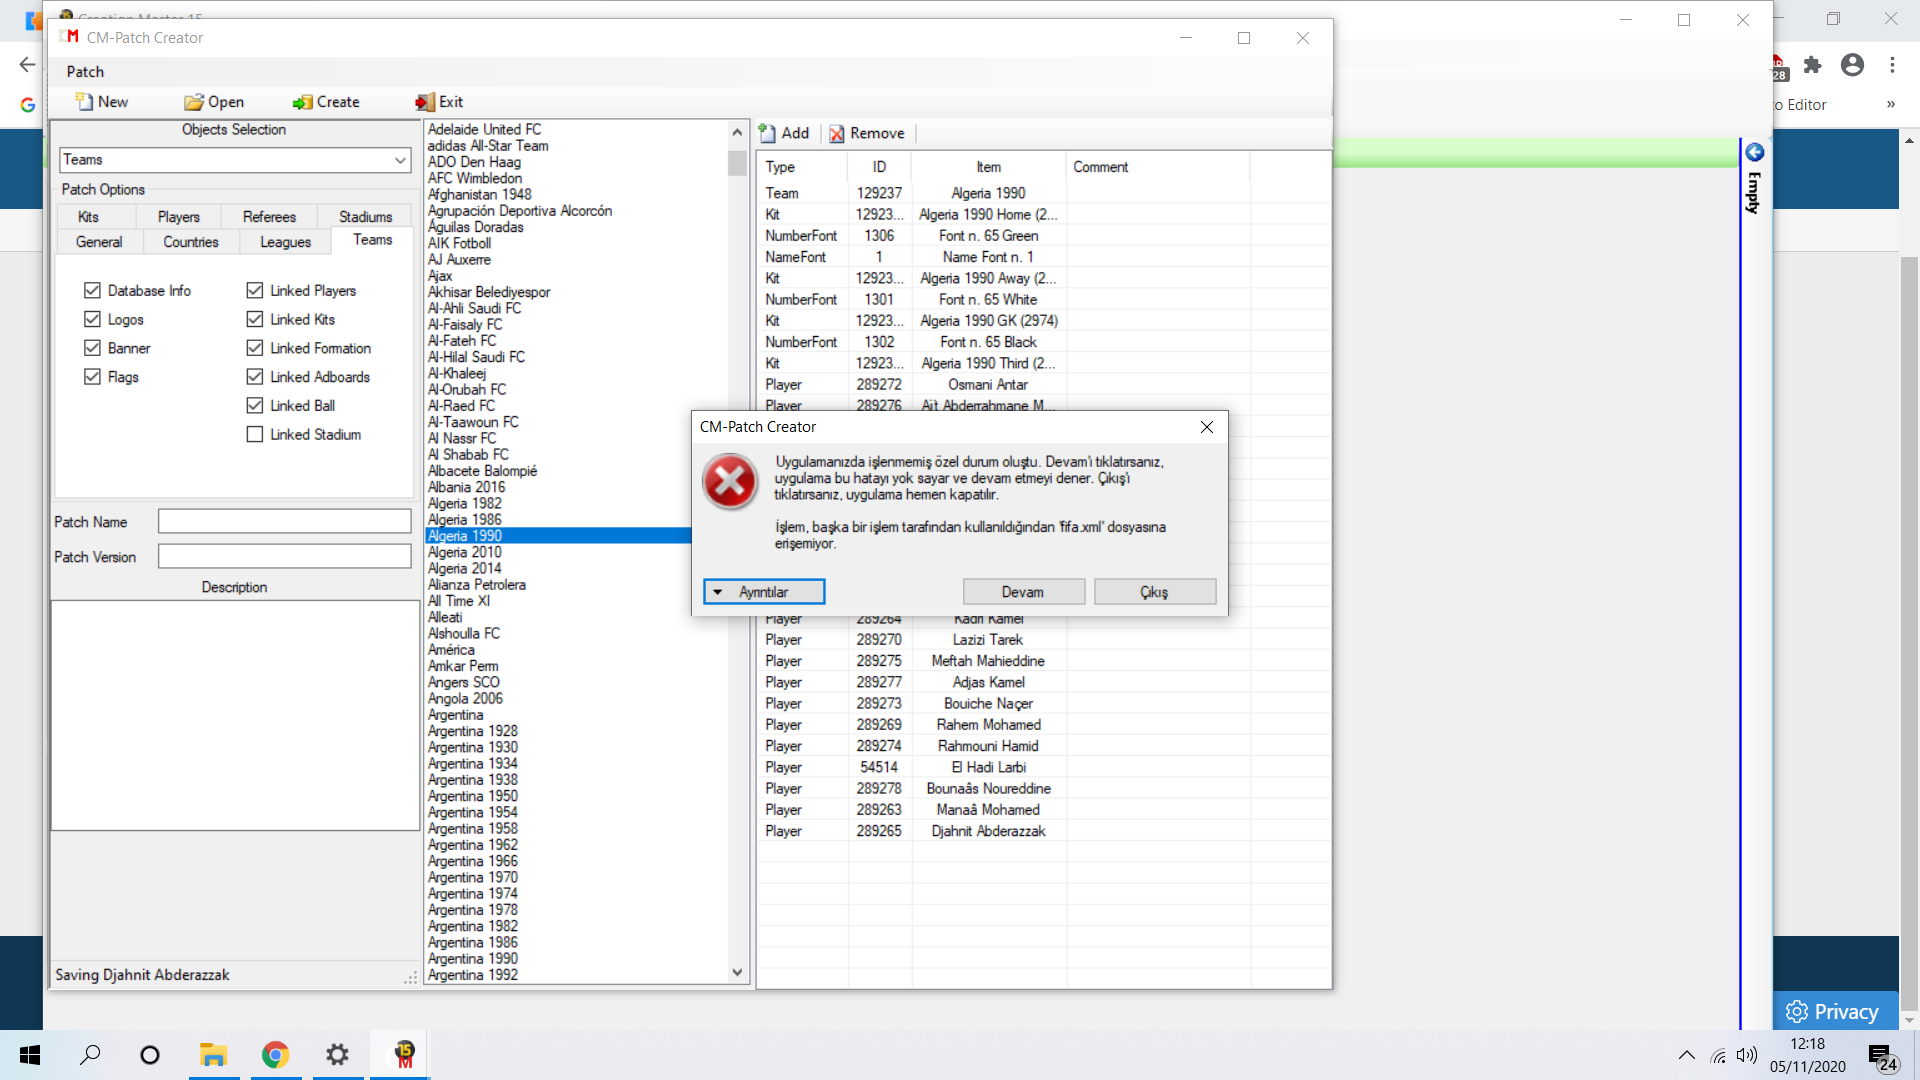
Task: Click the volume tray icon
Action: click(x=1747, y=1056)
